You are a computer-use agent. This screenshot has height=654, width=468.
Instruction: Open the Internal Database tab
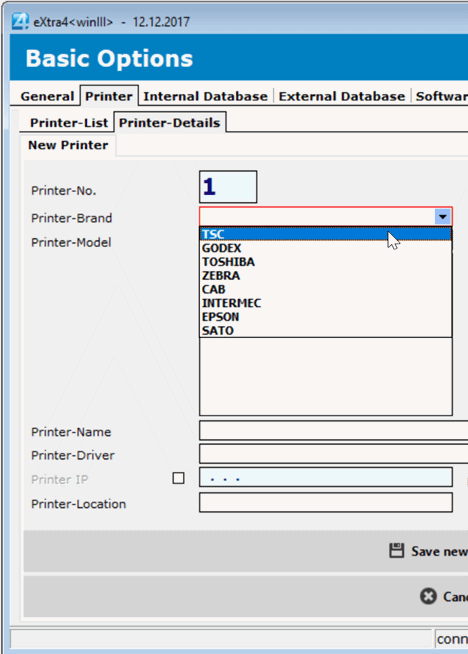click(206, 96)
